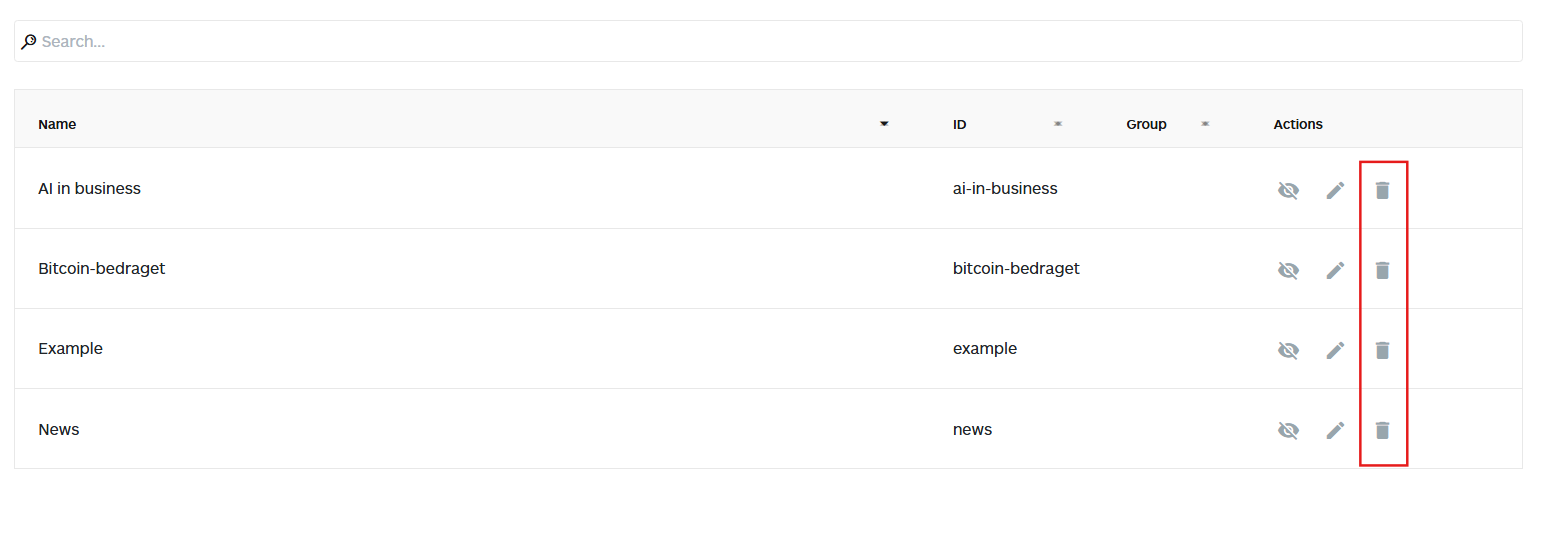Edit the Bitcoin-bedraget entry with pencil icon
1547x558 pixels.
click(1335, 270)
